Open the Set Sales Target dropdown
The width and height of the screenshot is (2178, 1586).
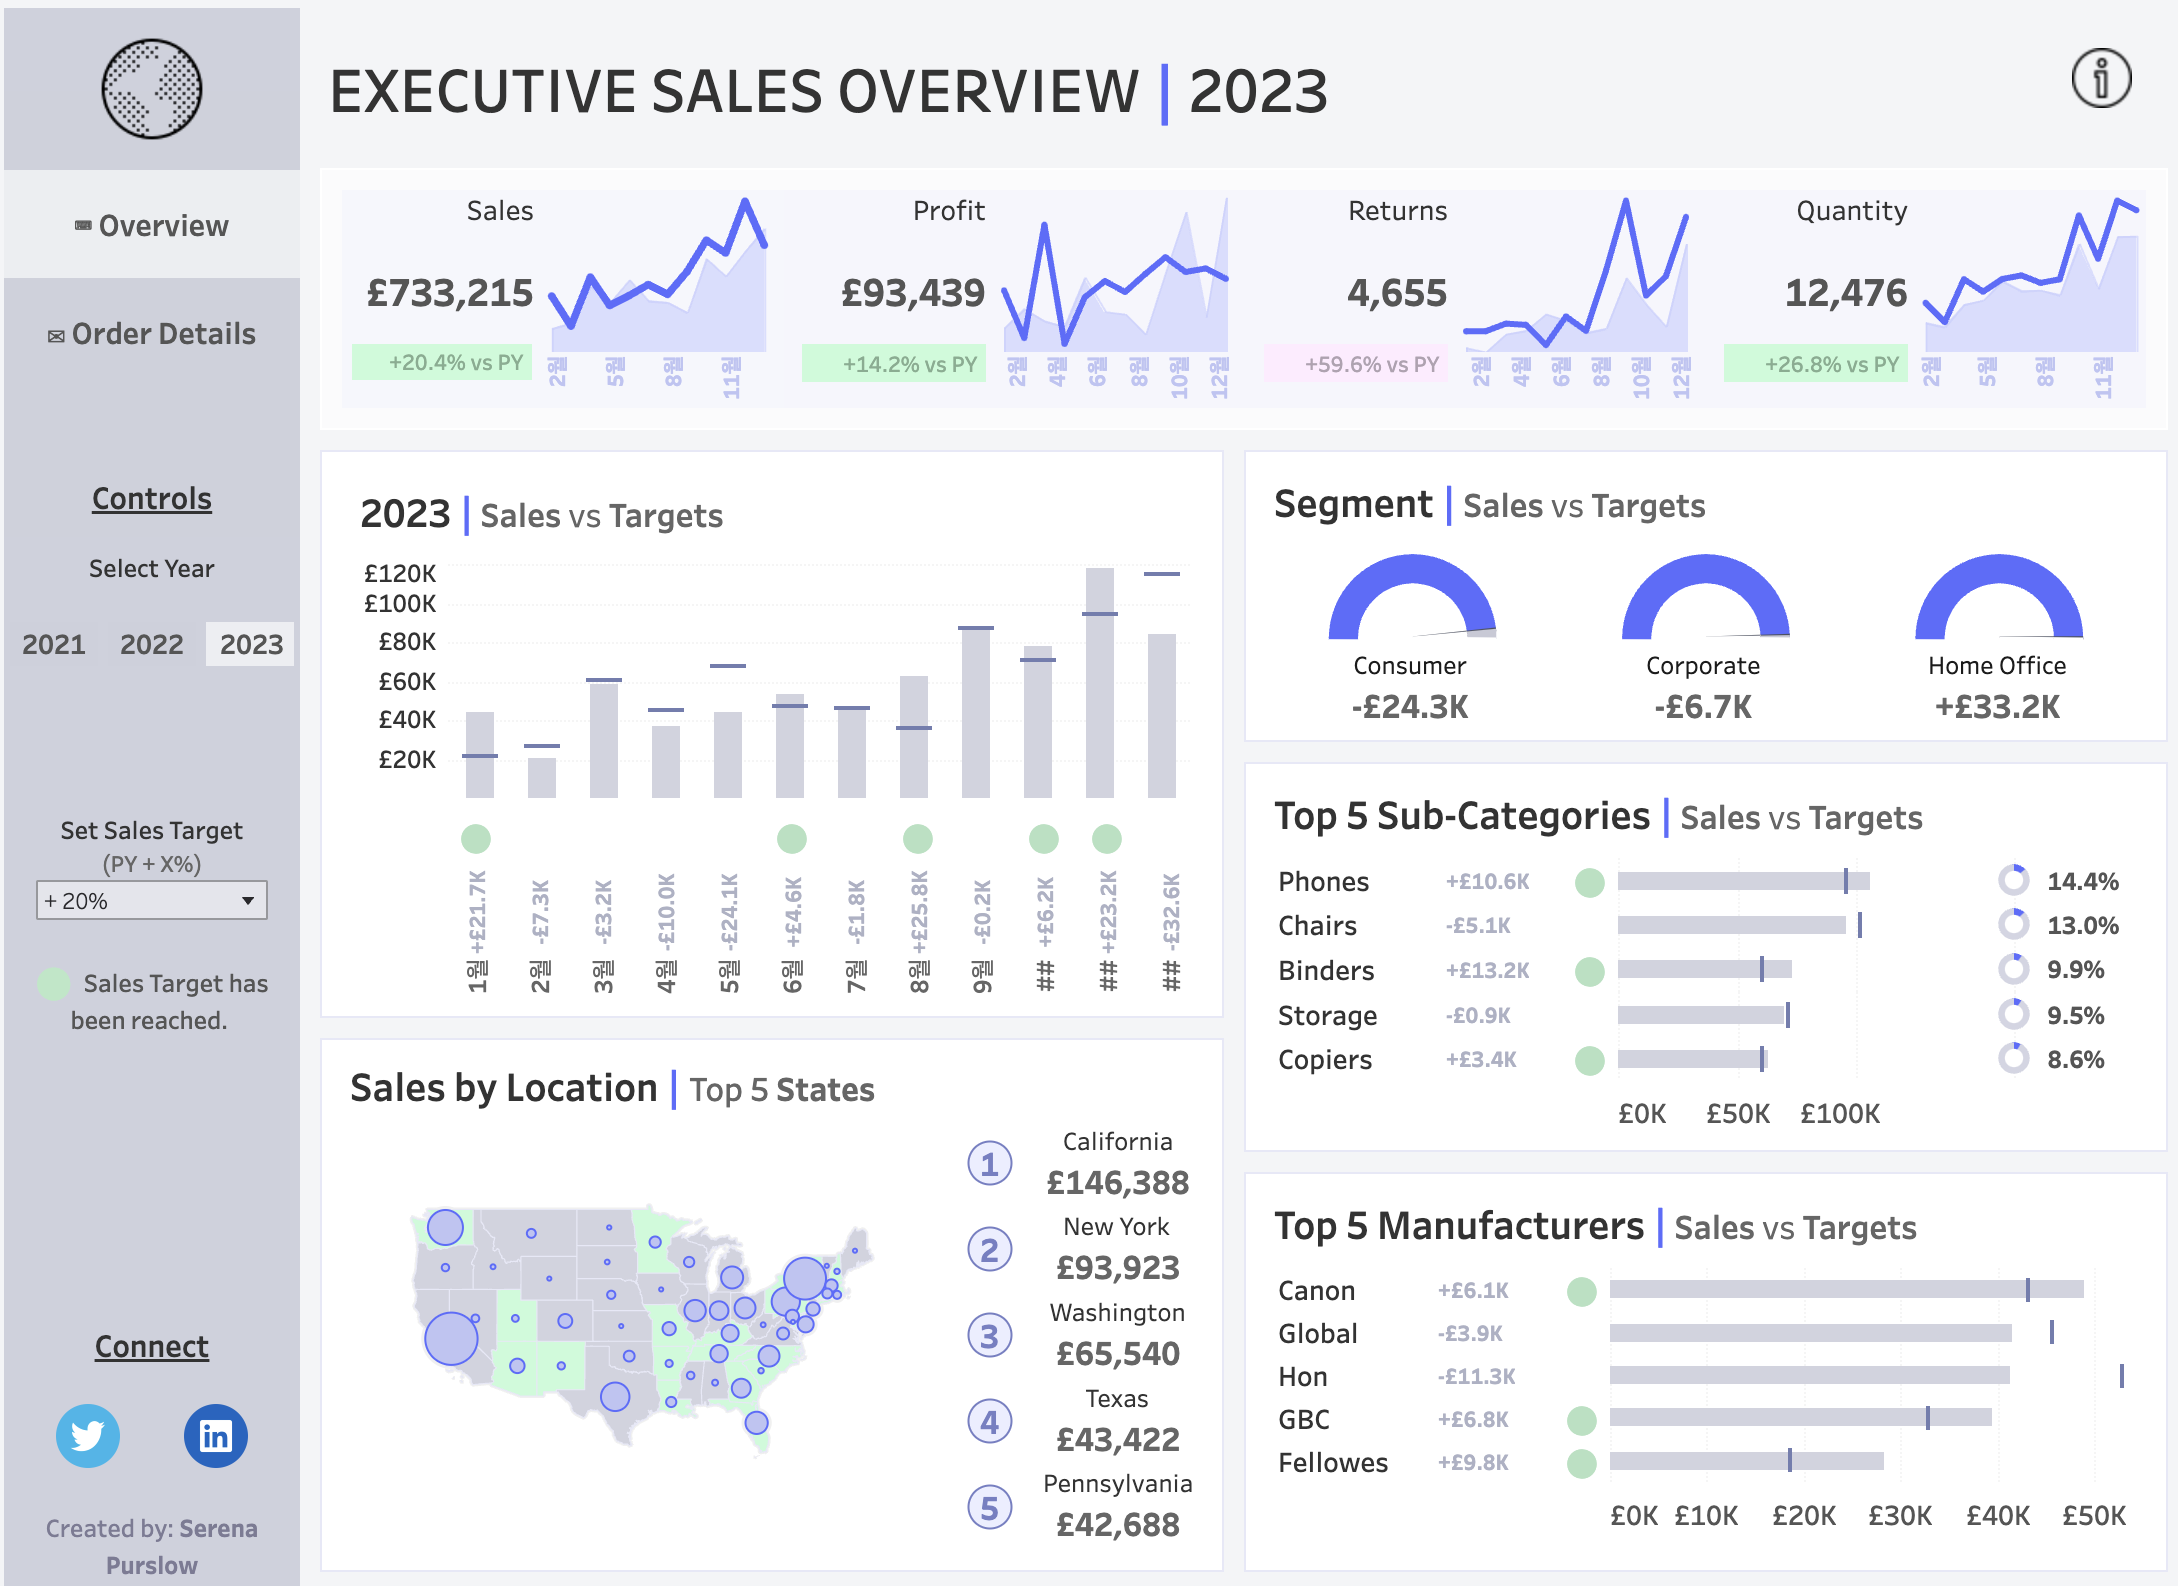pos(152,901)
